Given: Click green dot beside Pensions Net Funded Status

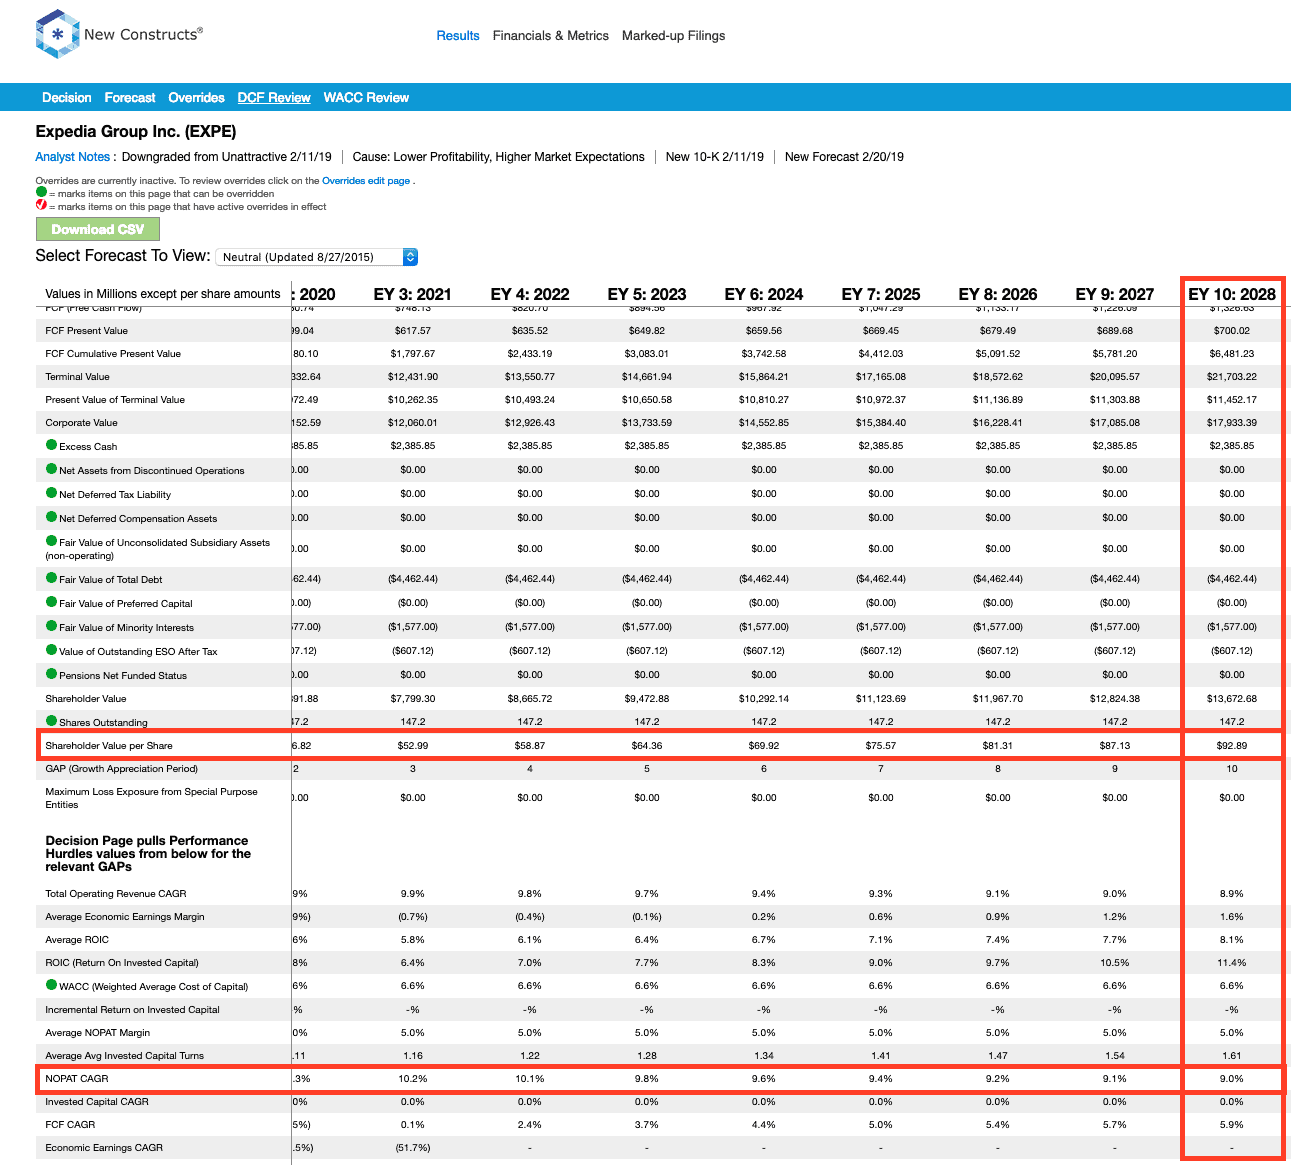Looking at the screenshot, I should [x=51, y=674].
